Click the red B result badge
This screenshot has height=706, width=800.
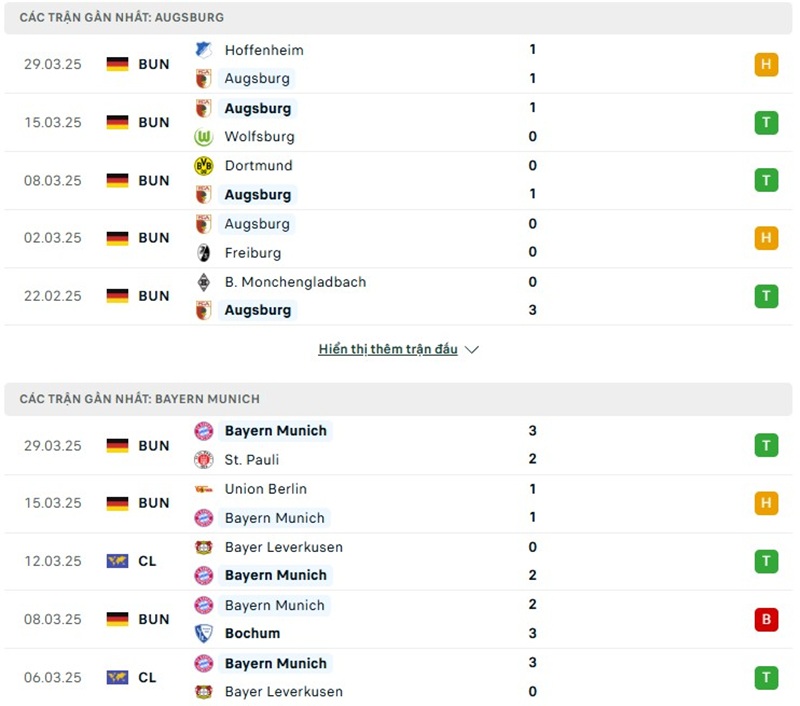(766, 619)
